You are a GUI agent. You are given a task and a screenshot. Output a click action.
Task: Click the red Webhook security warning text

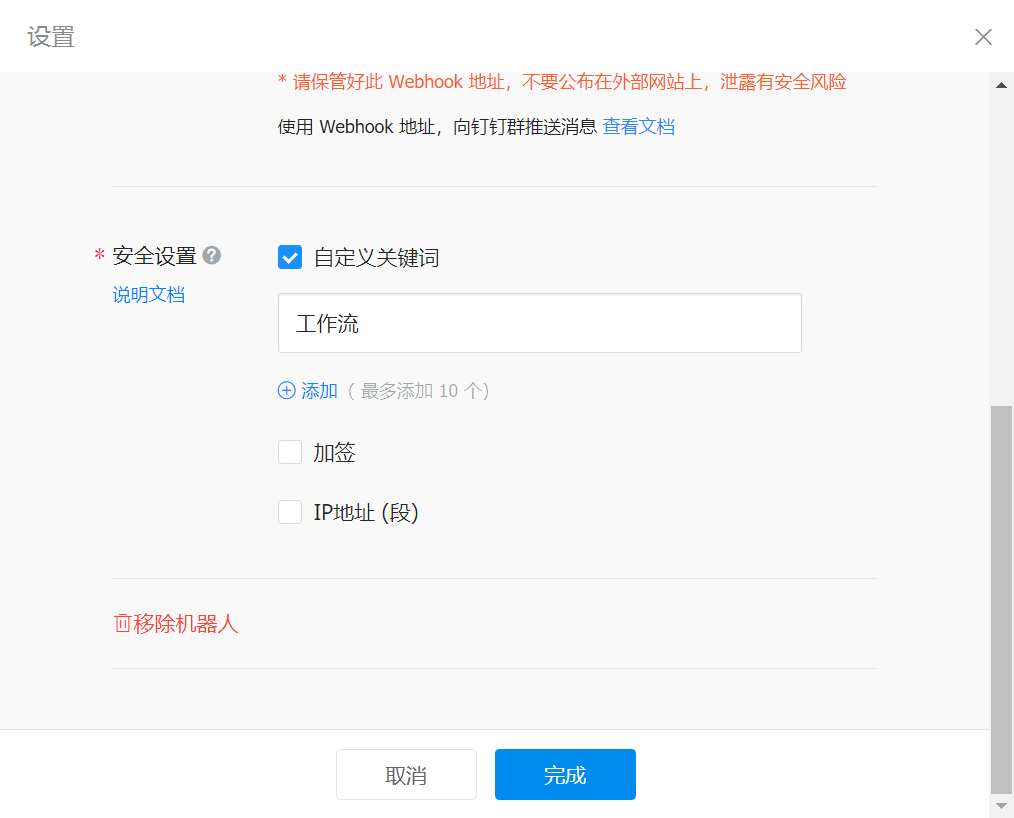(x=562, y=82)
